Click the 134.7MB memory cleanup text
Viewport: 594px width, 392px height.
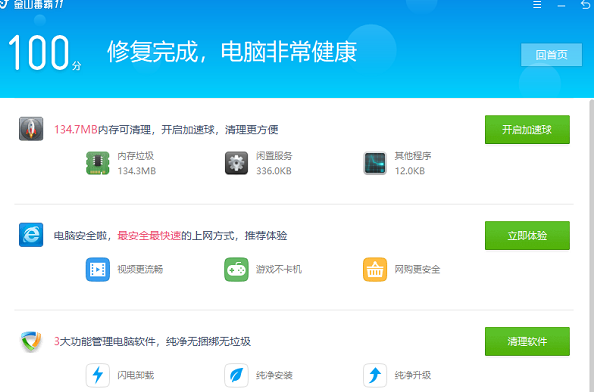point(166,130)
